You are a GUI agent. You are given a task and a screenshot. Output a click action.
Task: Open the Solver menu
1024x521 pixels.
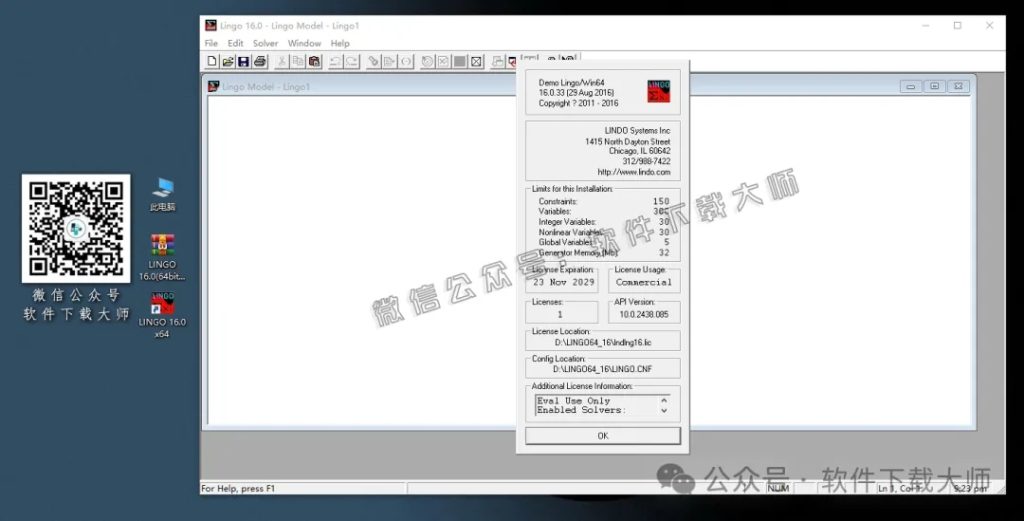point(265,43)
